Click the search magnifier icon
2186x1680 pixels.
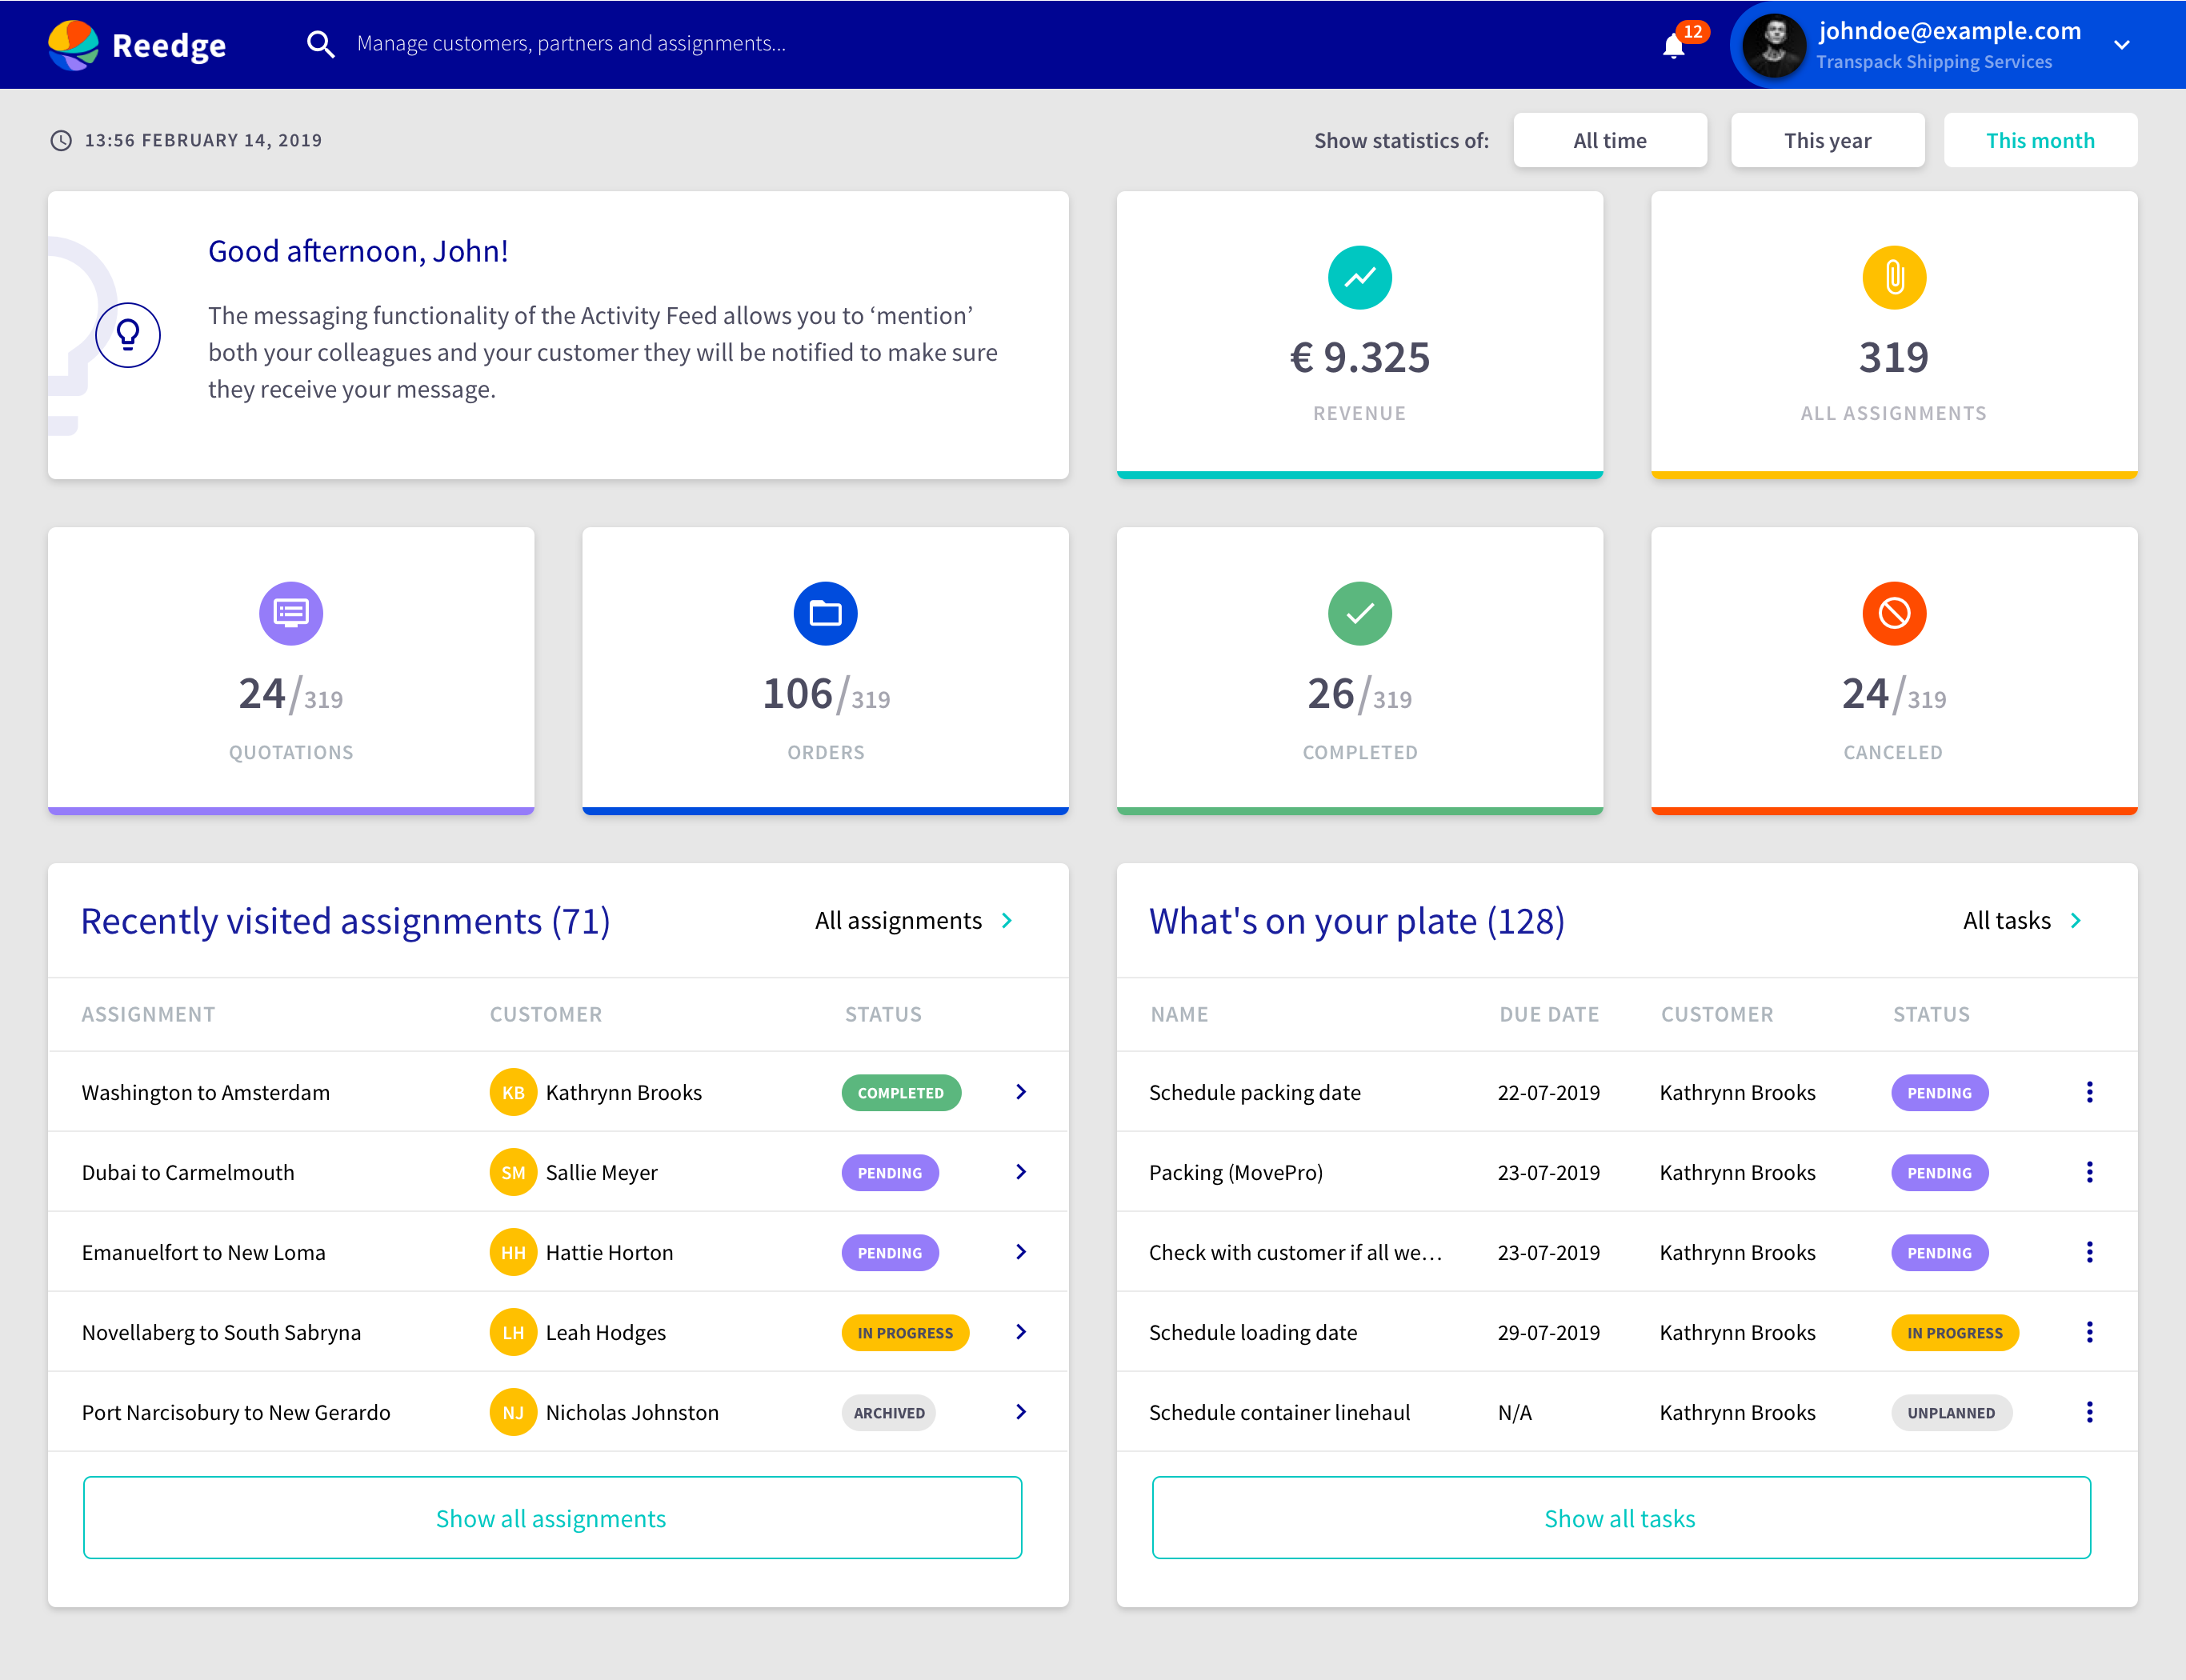321,43
